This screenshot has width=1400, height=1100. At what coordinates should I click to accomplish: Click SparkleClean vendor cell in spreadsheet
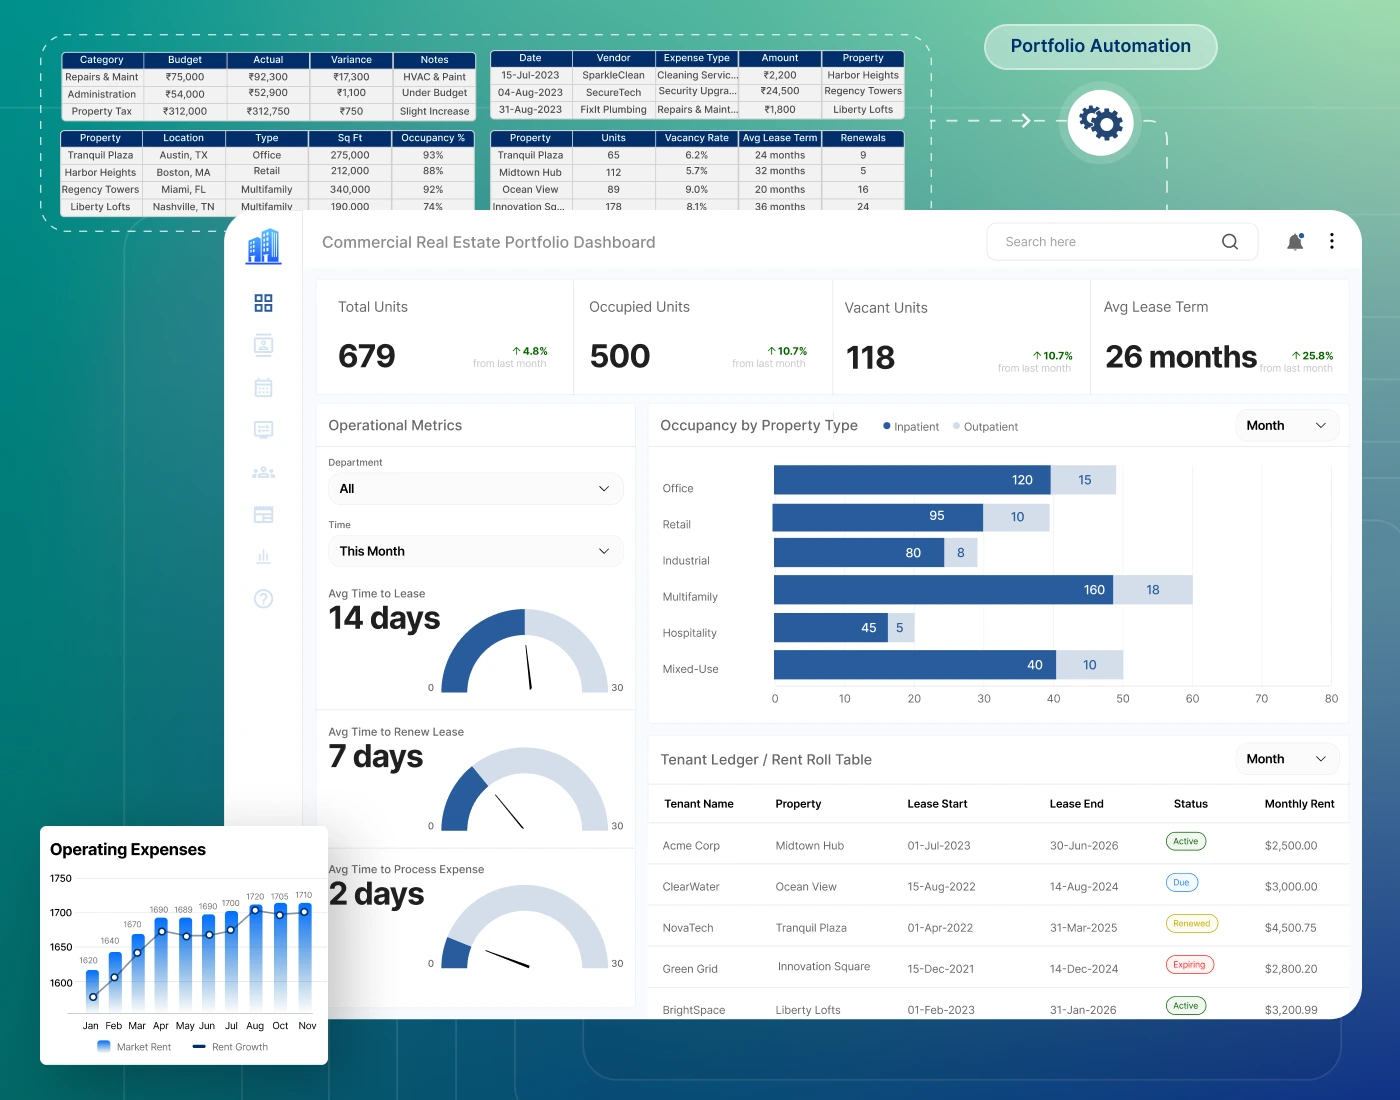click(614, 75)
